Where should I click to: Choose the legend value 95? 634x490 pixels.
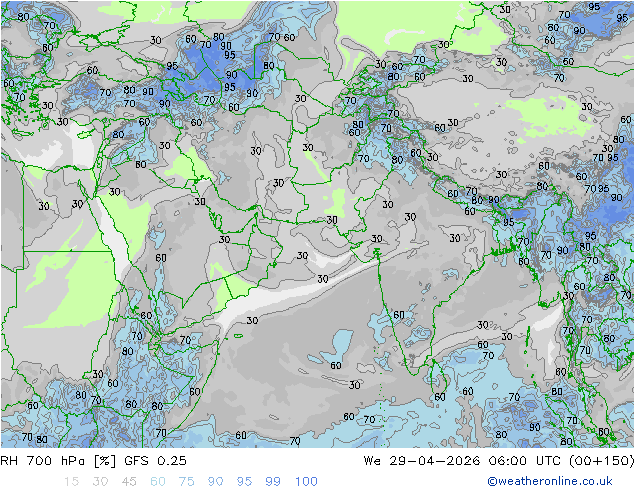tap(244, 481)
